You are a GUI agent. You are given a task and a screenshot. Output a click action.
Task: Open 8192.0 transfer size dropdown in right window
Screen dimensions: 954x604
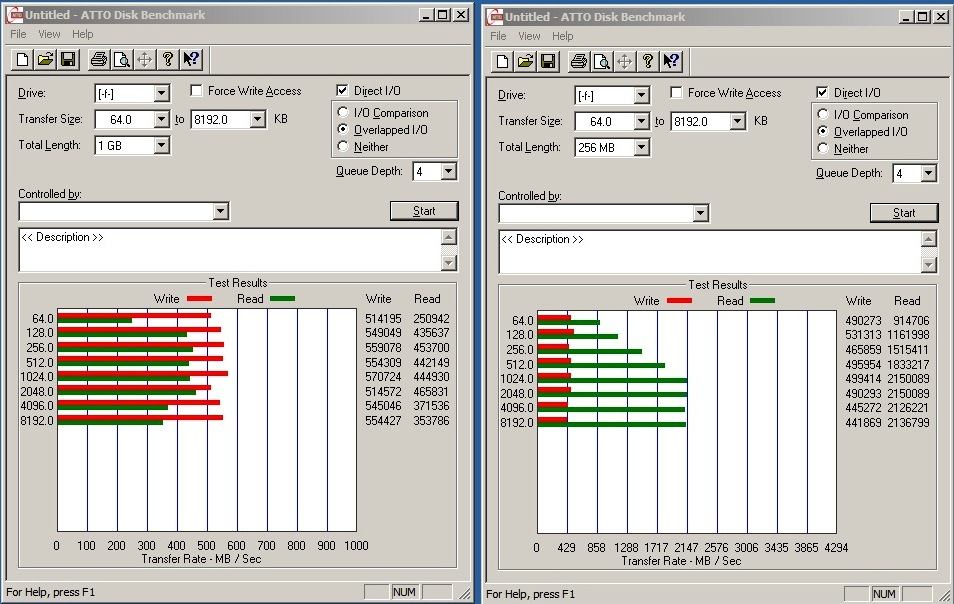(738, 121)
